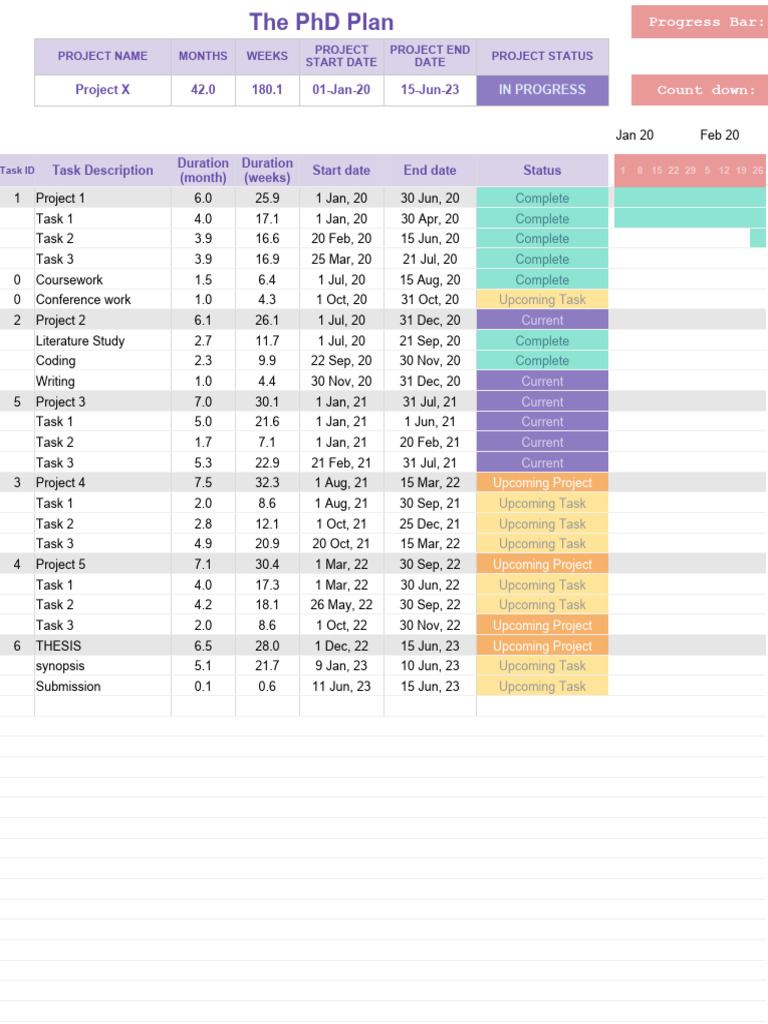Click the project end date 15-Jun-23 cell
The image size is (768, 1024).
tap(430, 90)
